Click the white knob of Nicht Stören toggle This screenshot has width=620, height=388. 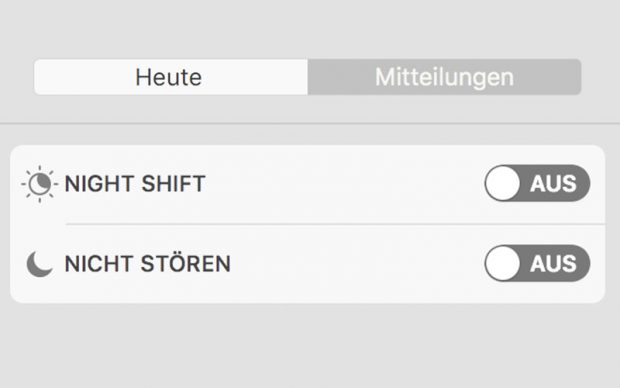[x=503, y=263]
